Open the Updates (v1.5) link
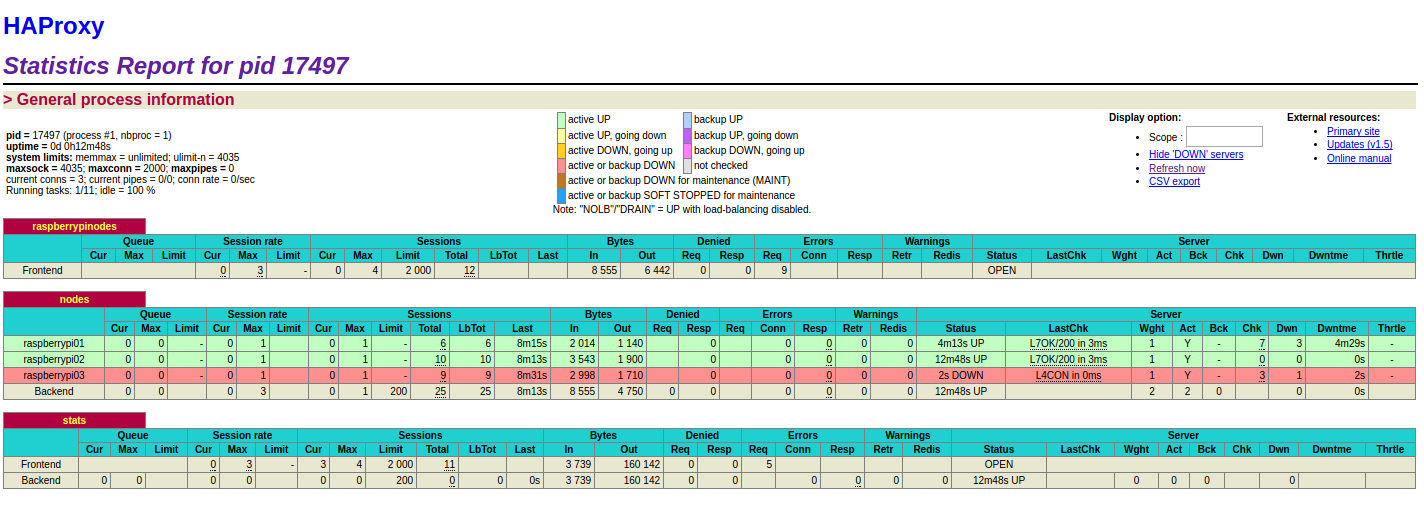Image resolution: width=1424 pixels, height=509 pixels. 1359,144
